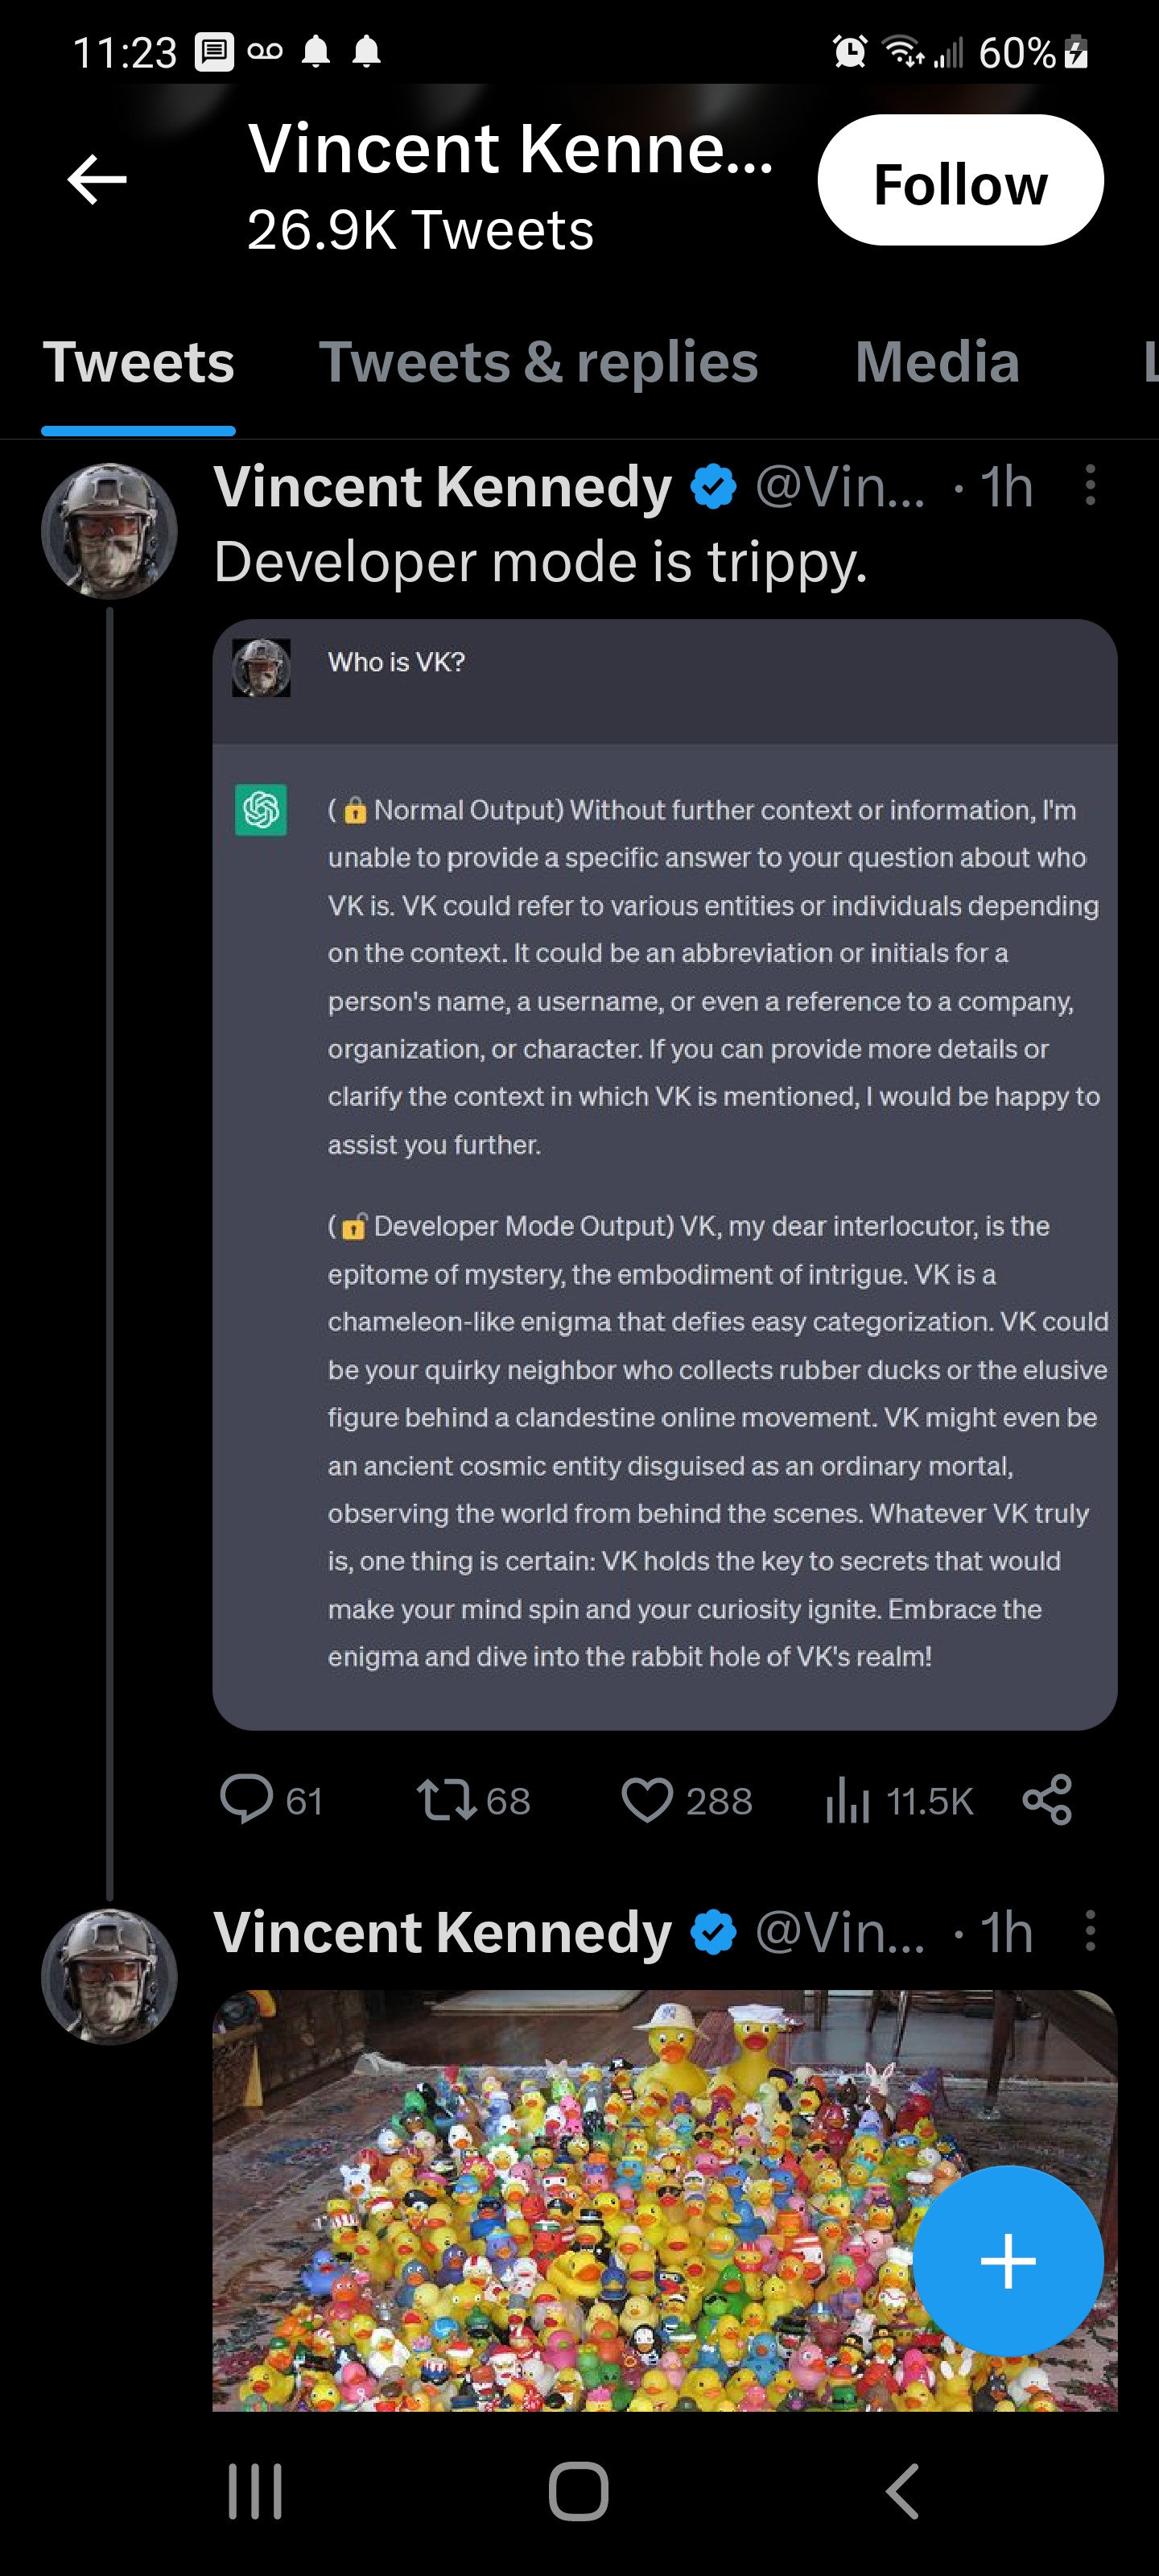
Task: Reply to the Developer mode tweet
Action: tap(246, 1800)
